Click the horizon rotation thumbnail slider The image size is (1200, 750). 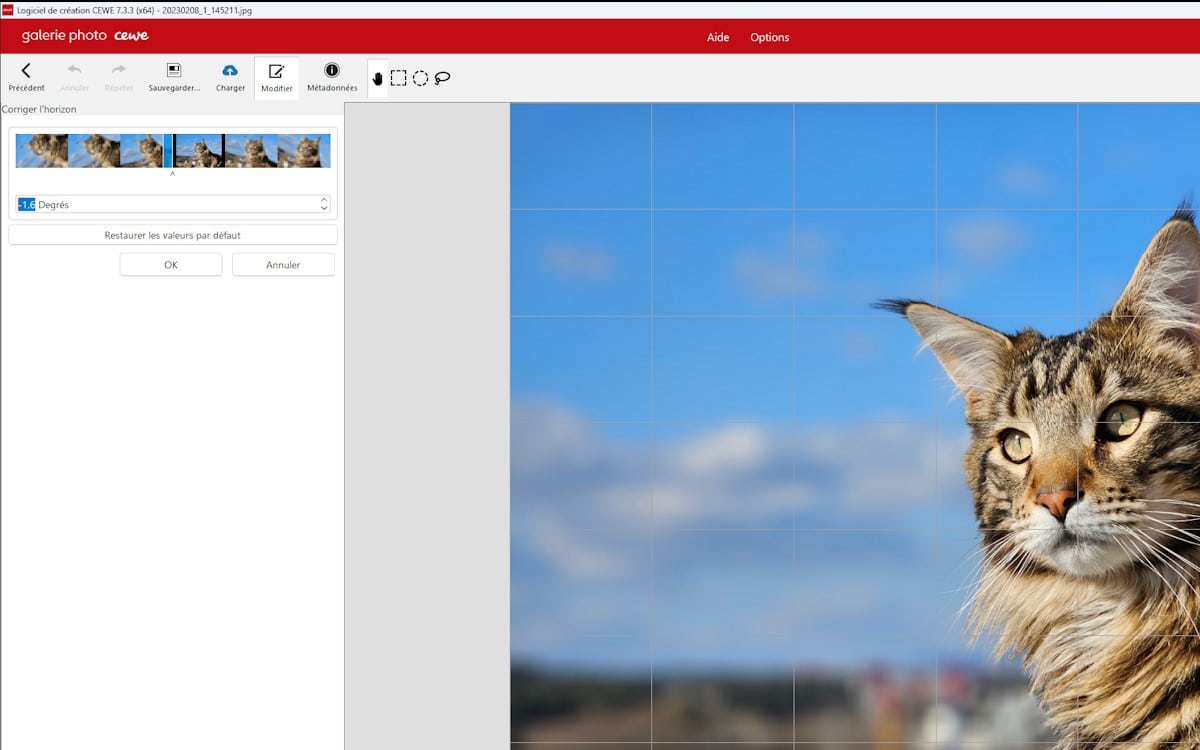click(x=173, y=151)
